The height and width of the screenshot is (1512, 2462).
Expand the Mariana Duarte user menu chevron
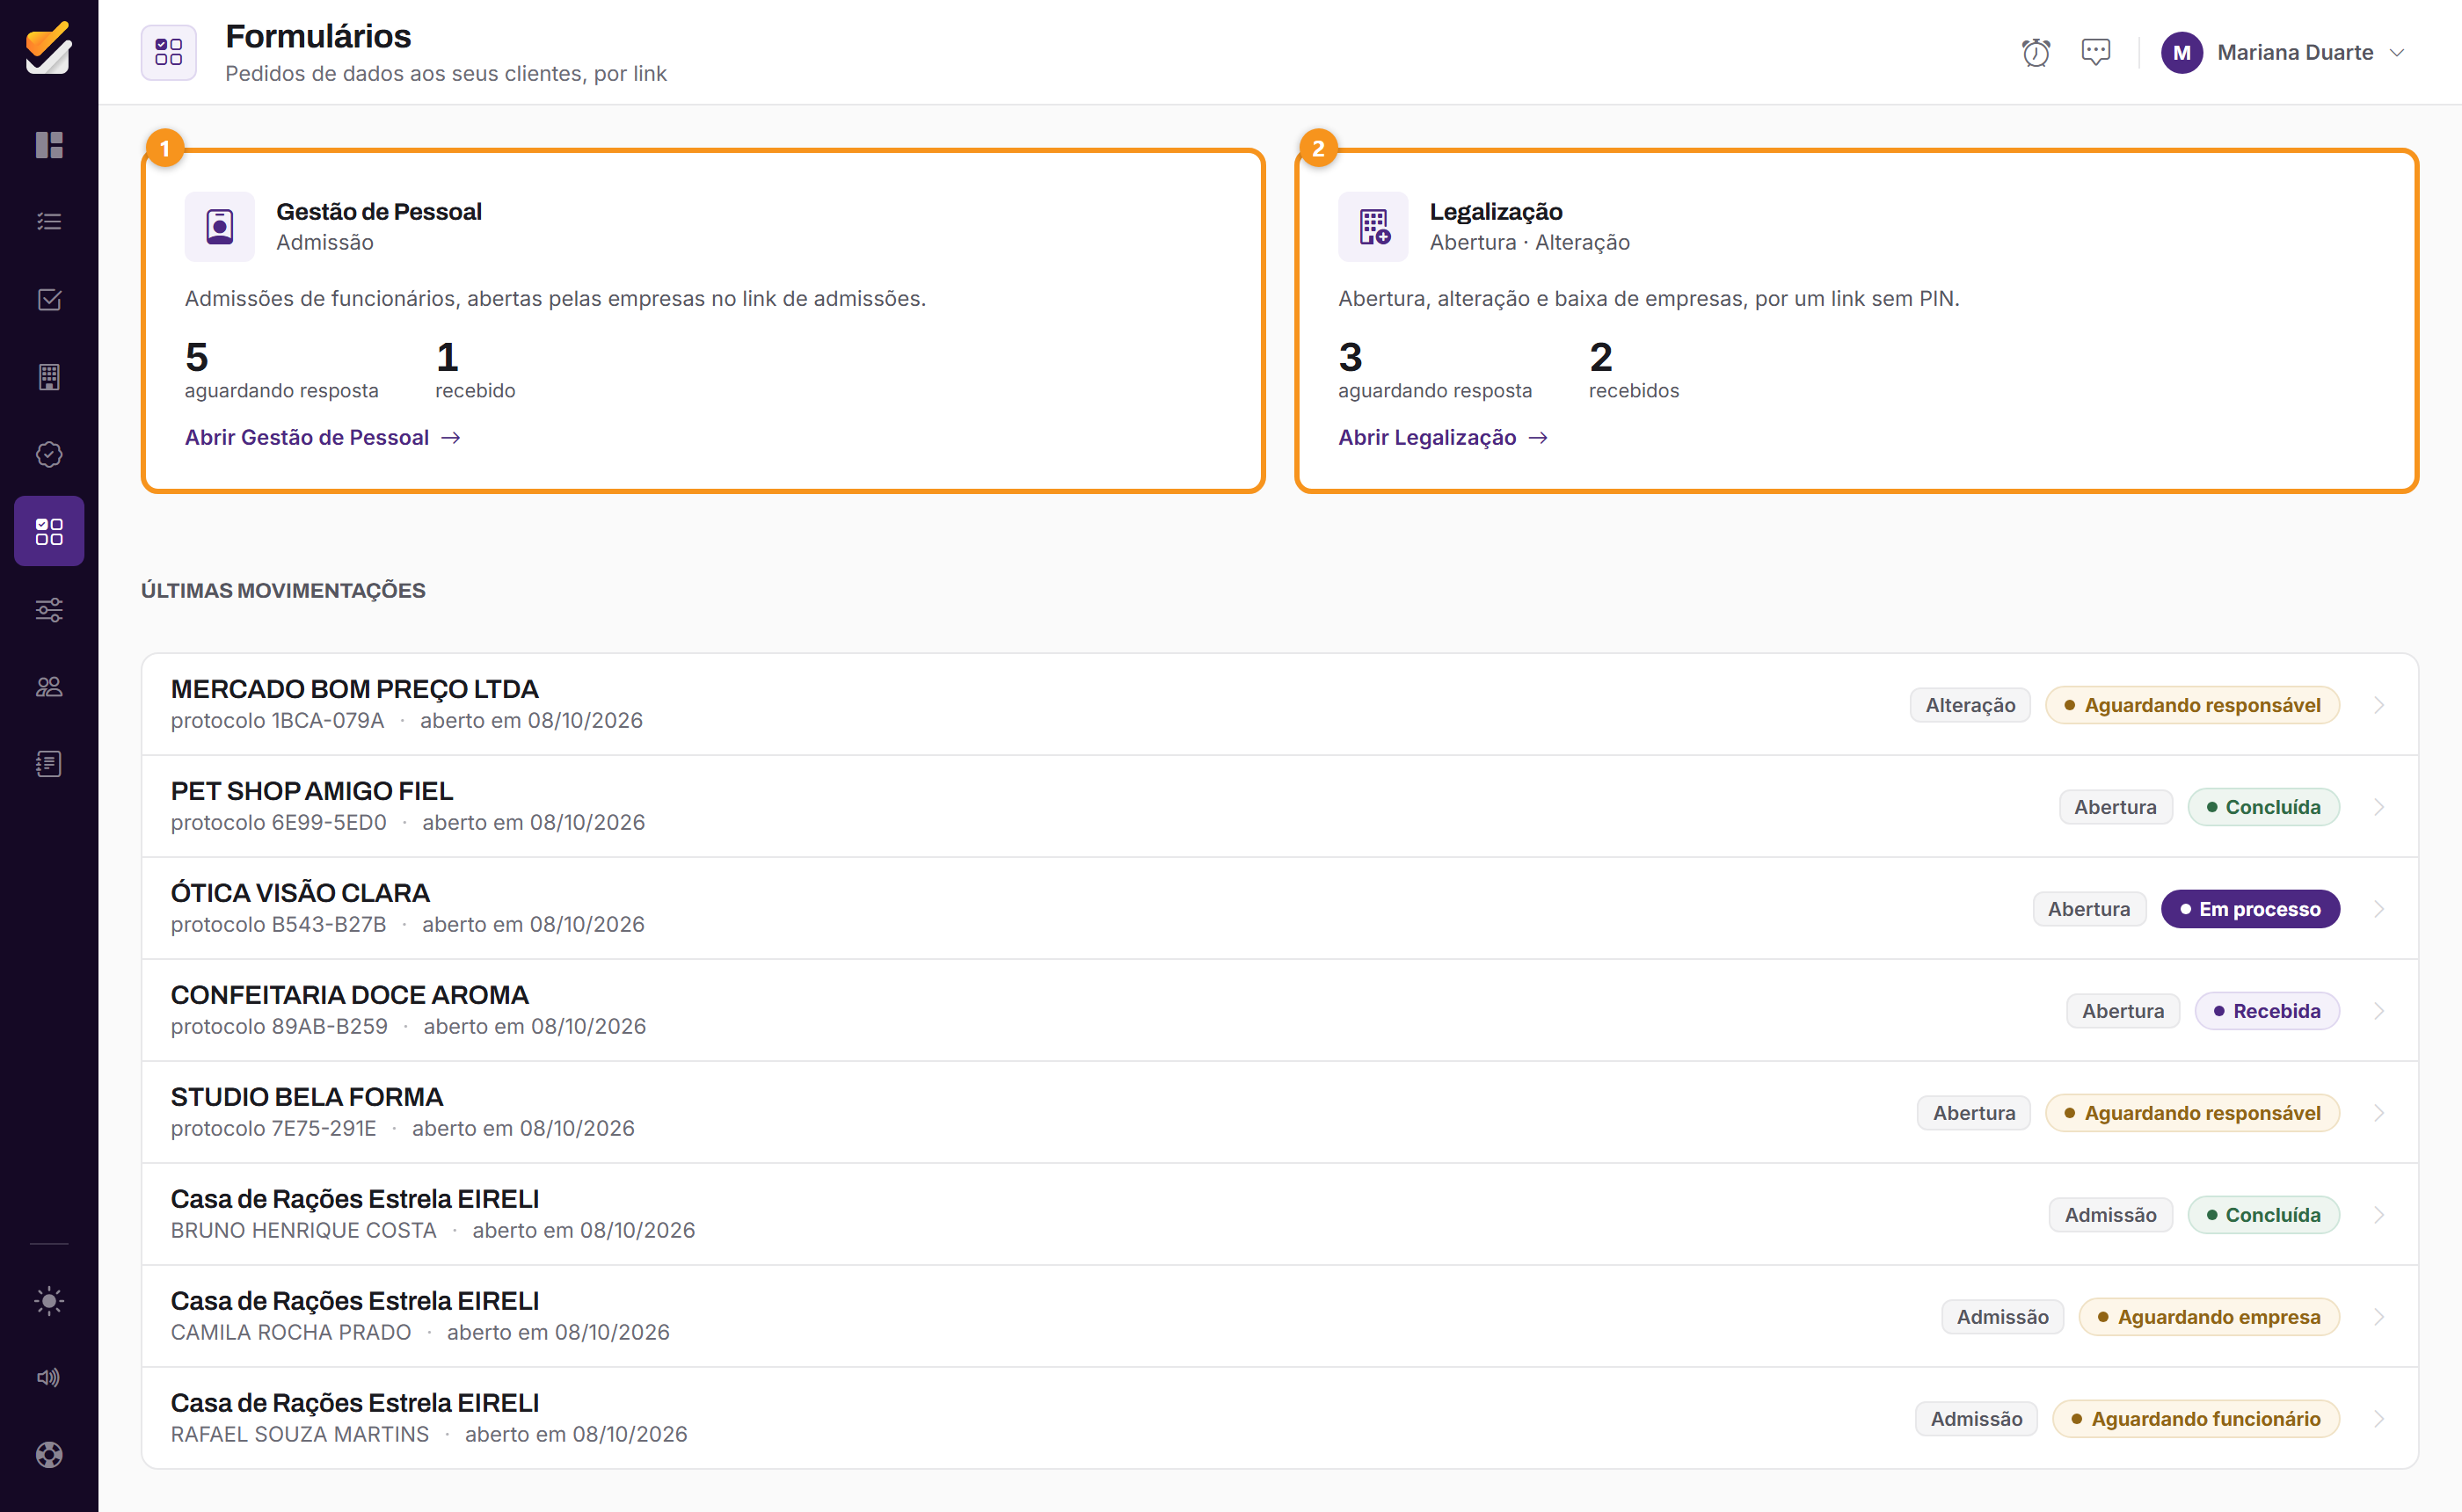[x=2397, y=53]
